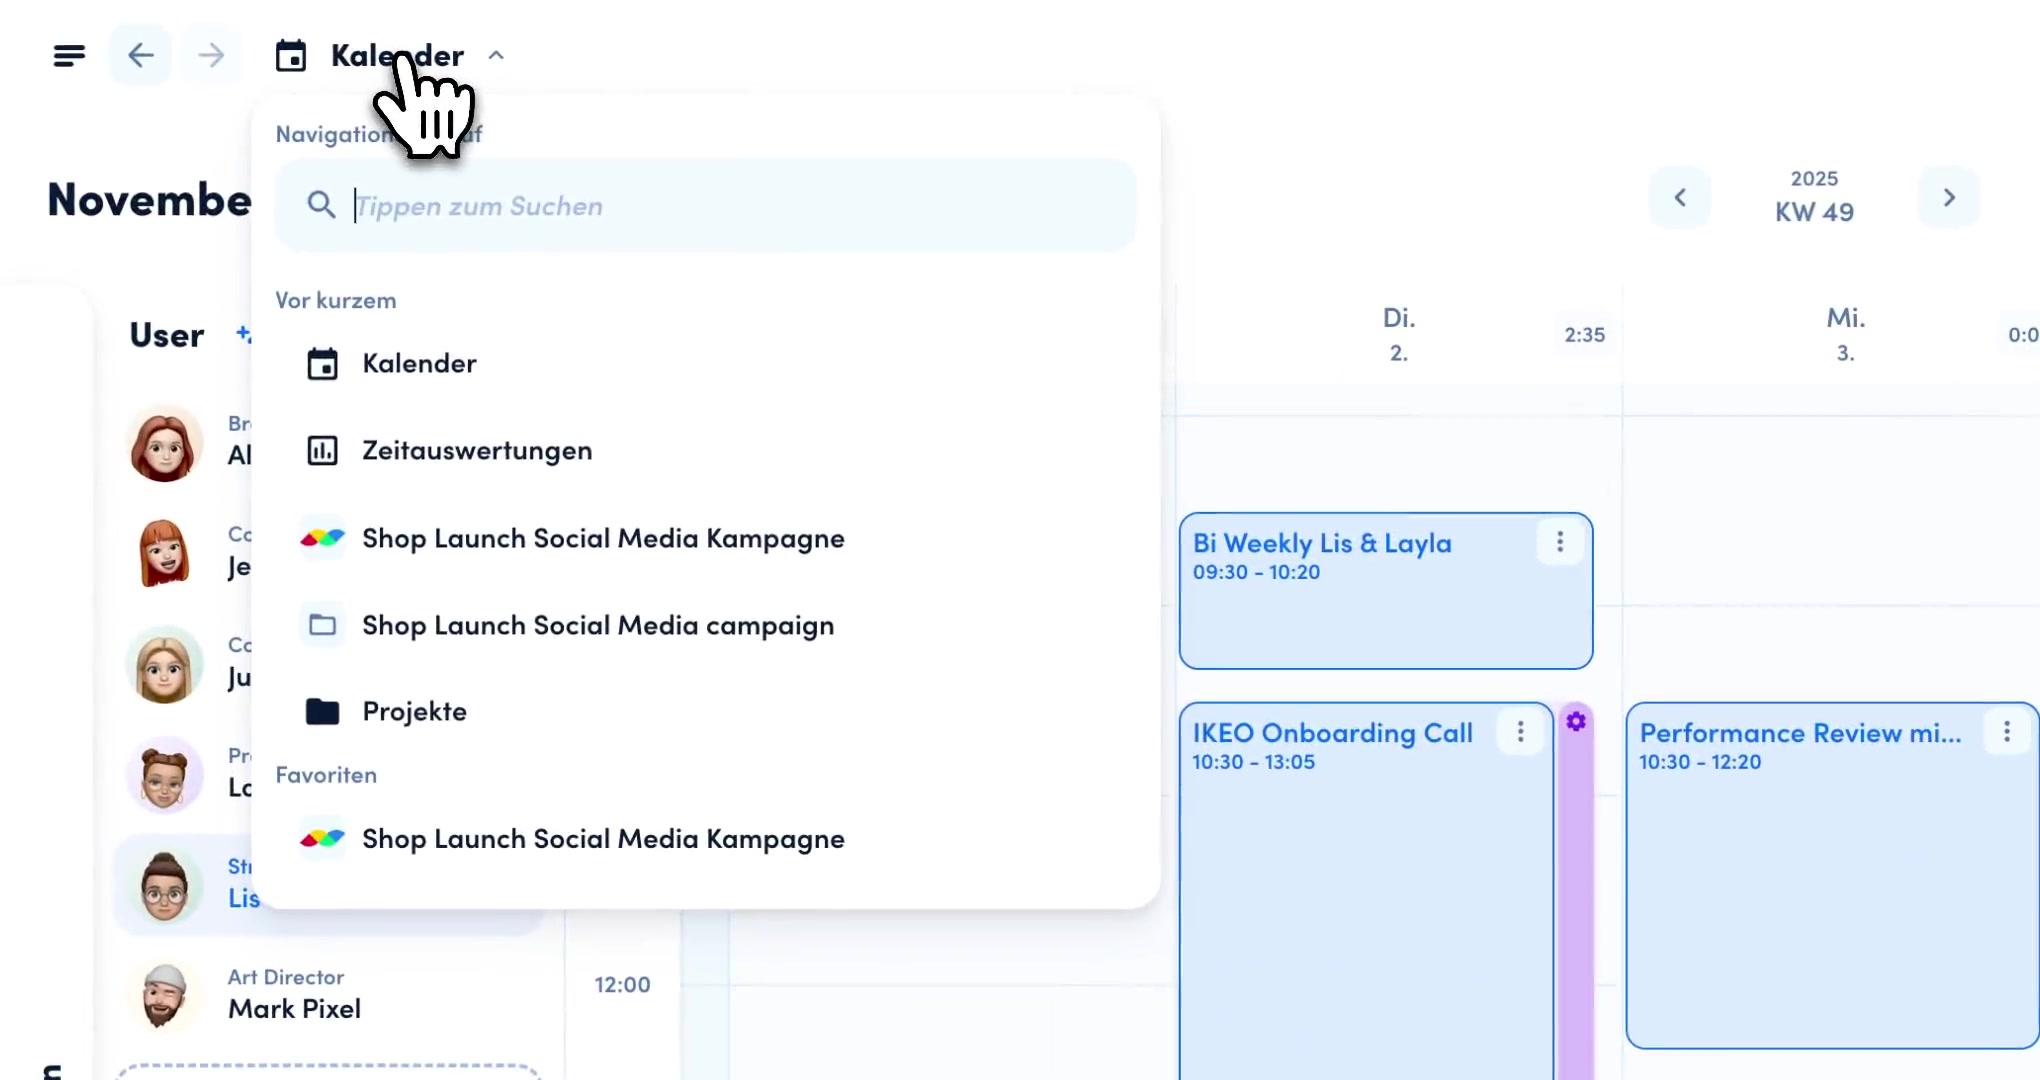This screenshot has height=1080, width=2040.
Task: Click colorful logo icon in Favoriten entry
Action: point(322,839)
